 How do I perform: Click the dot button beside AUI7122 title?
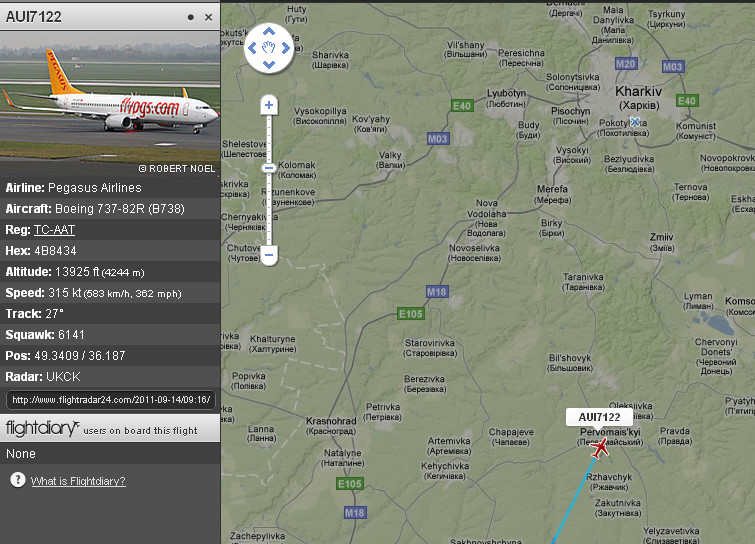(x=191, y=17)
